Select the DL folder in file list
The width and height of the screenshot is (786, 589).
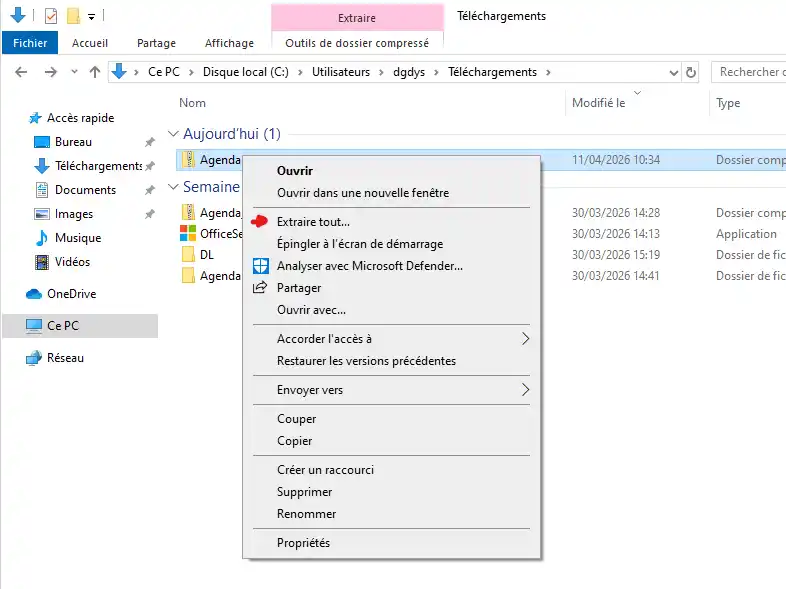click(206, 255)
